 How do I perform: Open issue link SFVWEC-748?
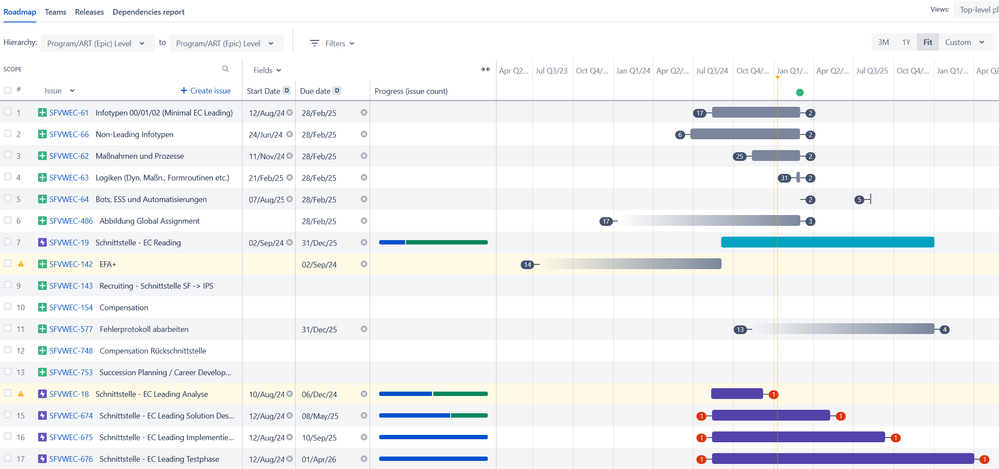71,350
